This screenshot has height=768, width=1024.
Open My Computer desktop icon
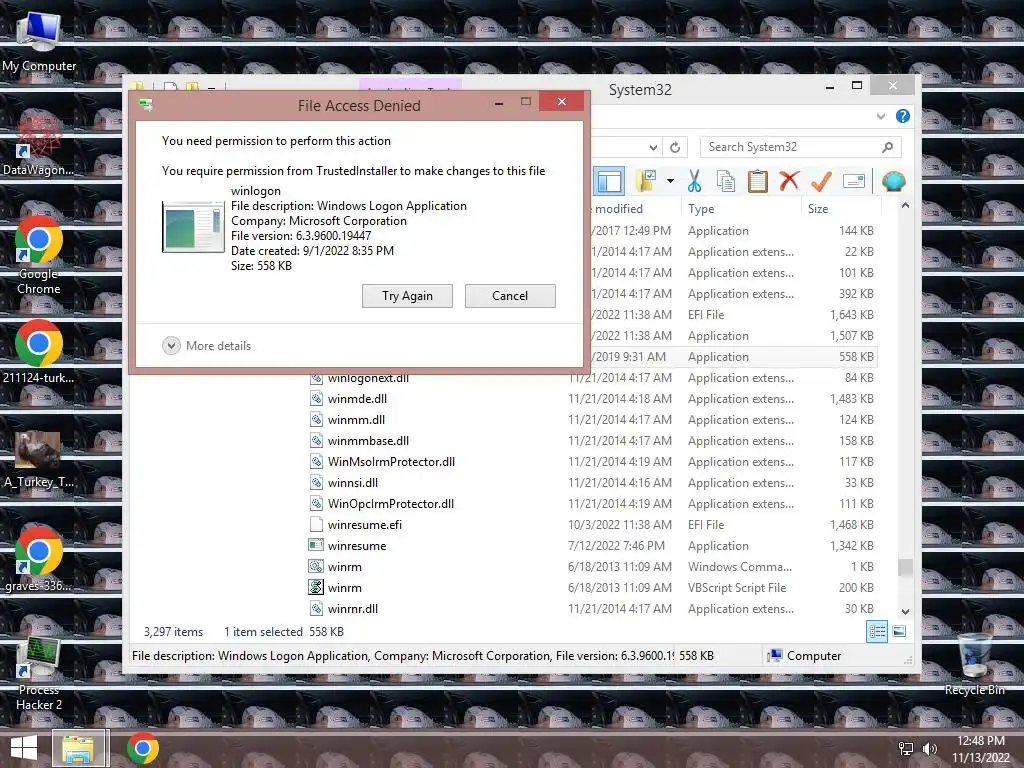[x=39, y=40]
